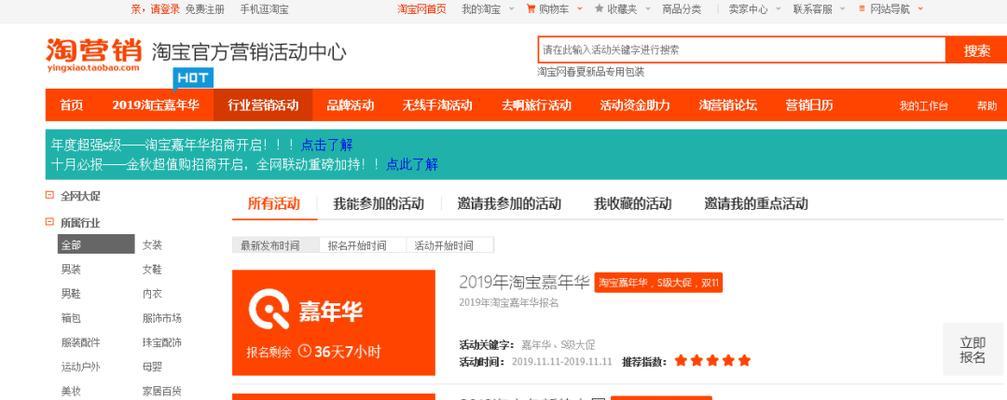Click the 网站导航 menu icon
The height and width of the screenshot is (400, 1007).
862,9
